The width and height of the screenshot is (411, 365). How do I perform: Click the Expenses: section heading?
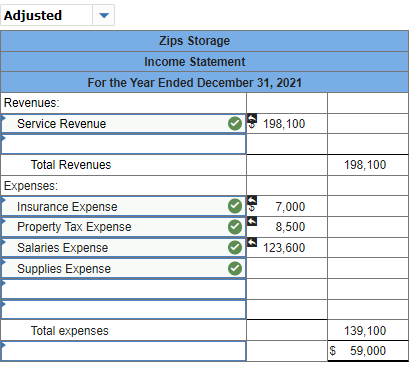point(31,186)
